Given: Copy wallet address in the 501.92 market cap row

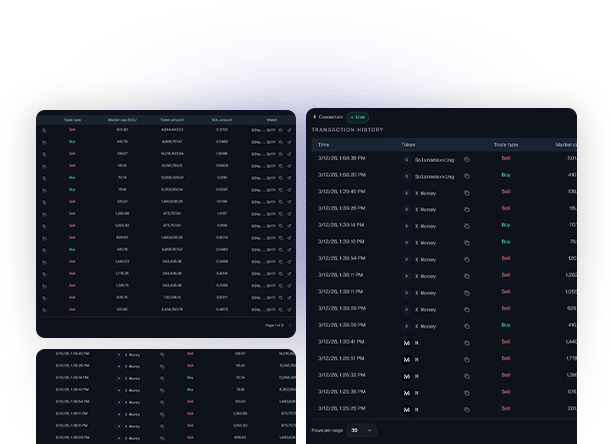Looking at the screenshot, I should point(279,129).
